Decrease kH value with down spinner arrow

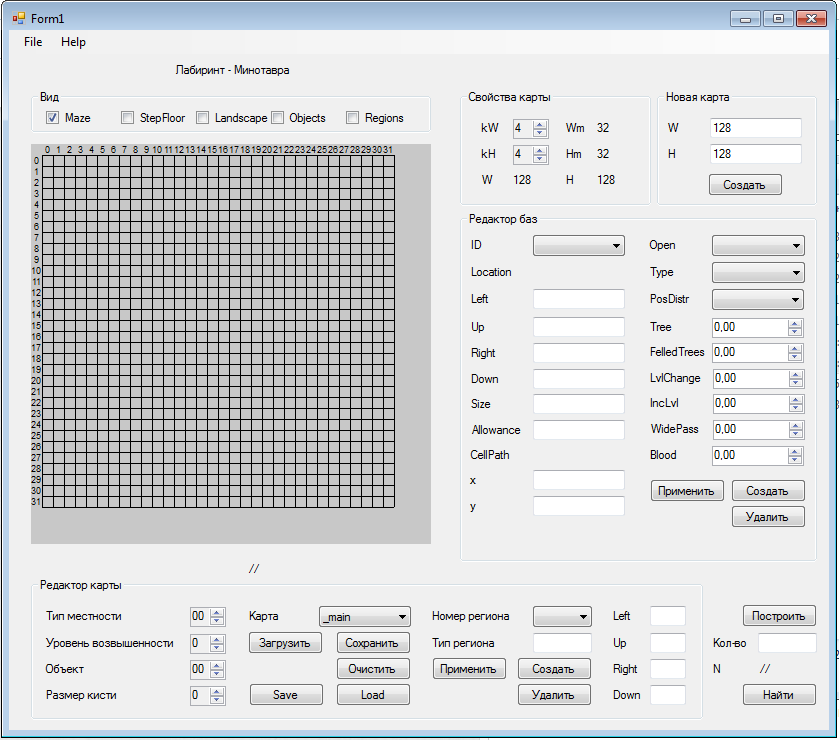[x=540, y=159]
